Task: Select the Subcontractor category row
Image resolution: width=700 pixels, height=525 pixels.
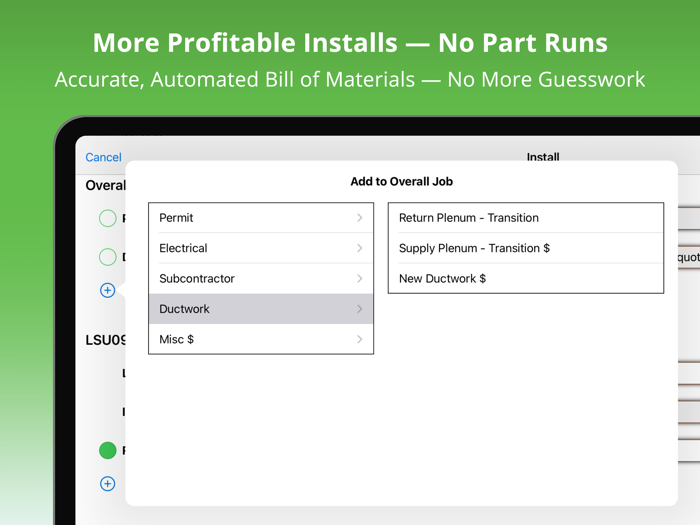Action: [261, 279]
